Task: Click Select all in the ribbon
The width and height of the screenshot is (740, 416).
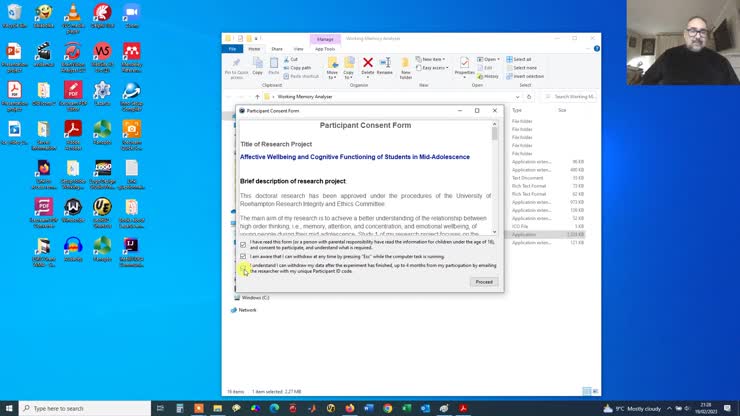Action: pyautogui.click(x=522, y=59)
